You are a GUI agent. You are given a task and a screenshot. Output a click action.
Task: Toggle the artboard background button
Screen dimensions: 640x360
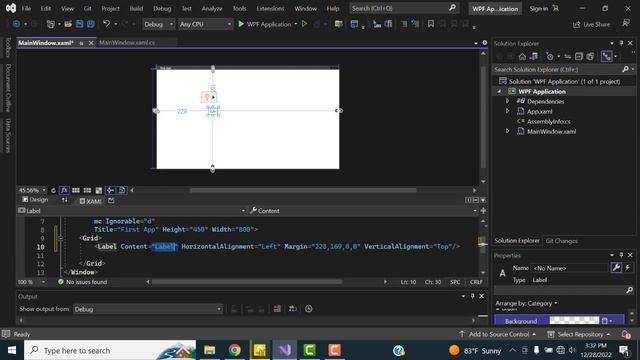point(99,190)
